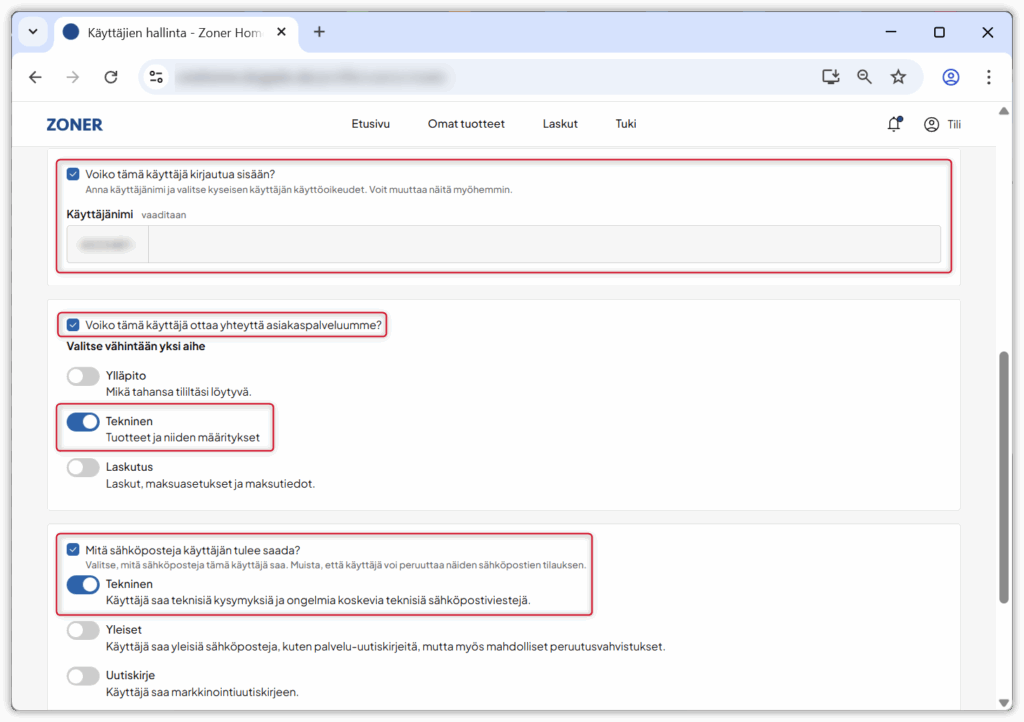Image resolution: width=1024 pixels, height=722 pixels.
Task: Click the Käyttäjänimi input field
Action: click(543, 244)
